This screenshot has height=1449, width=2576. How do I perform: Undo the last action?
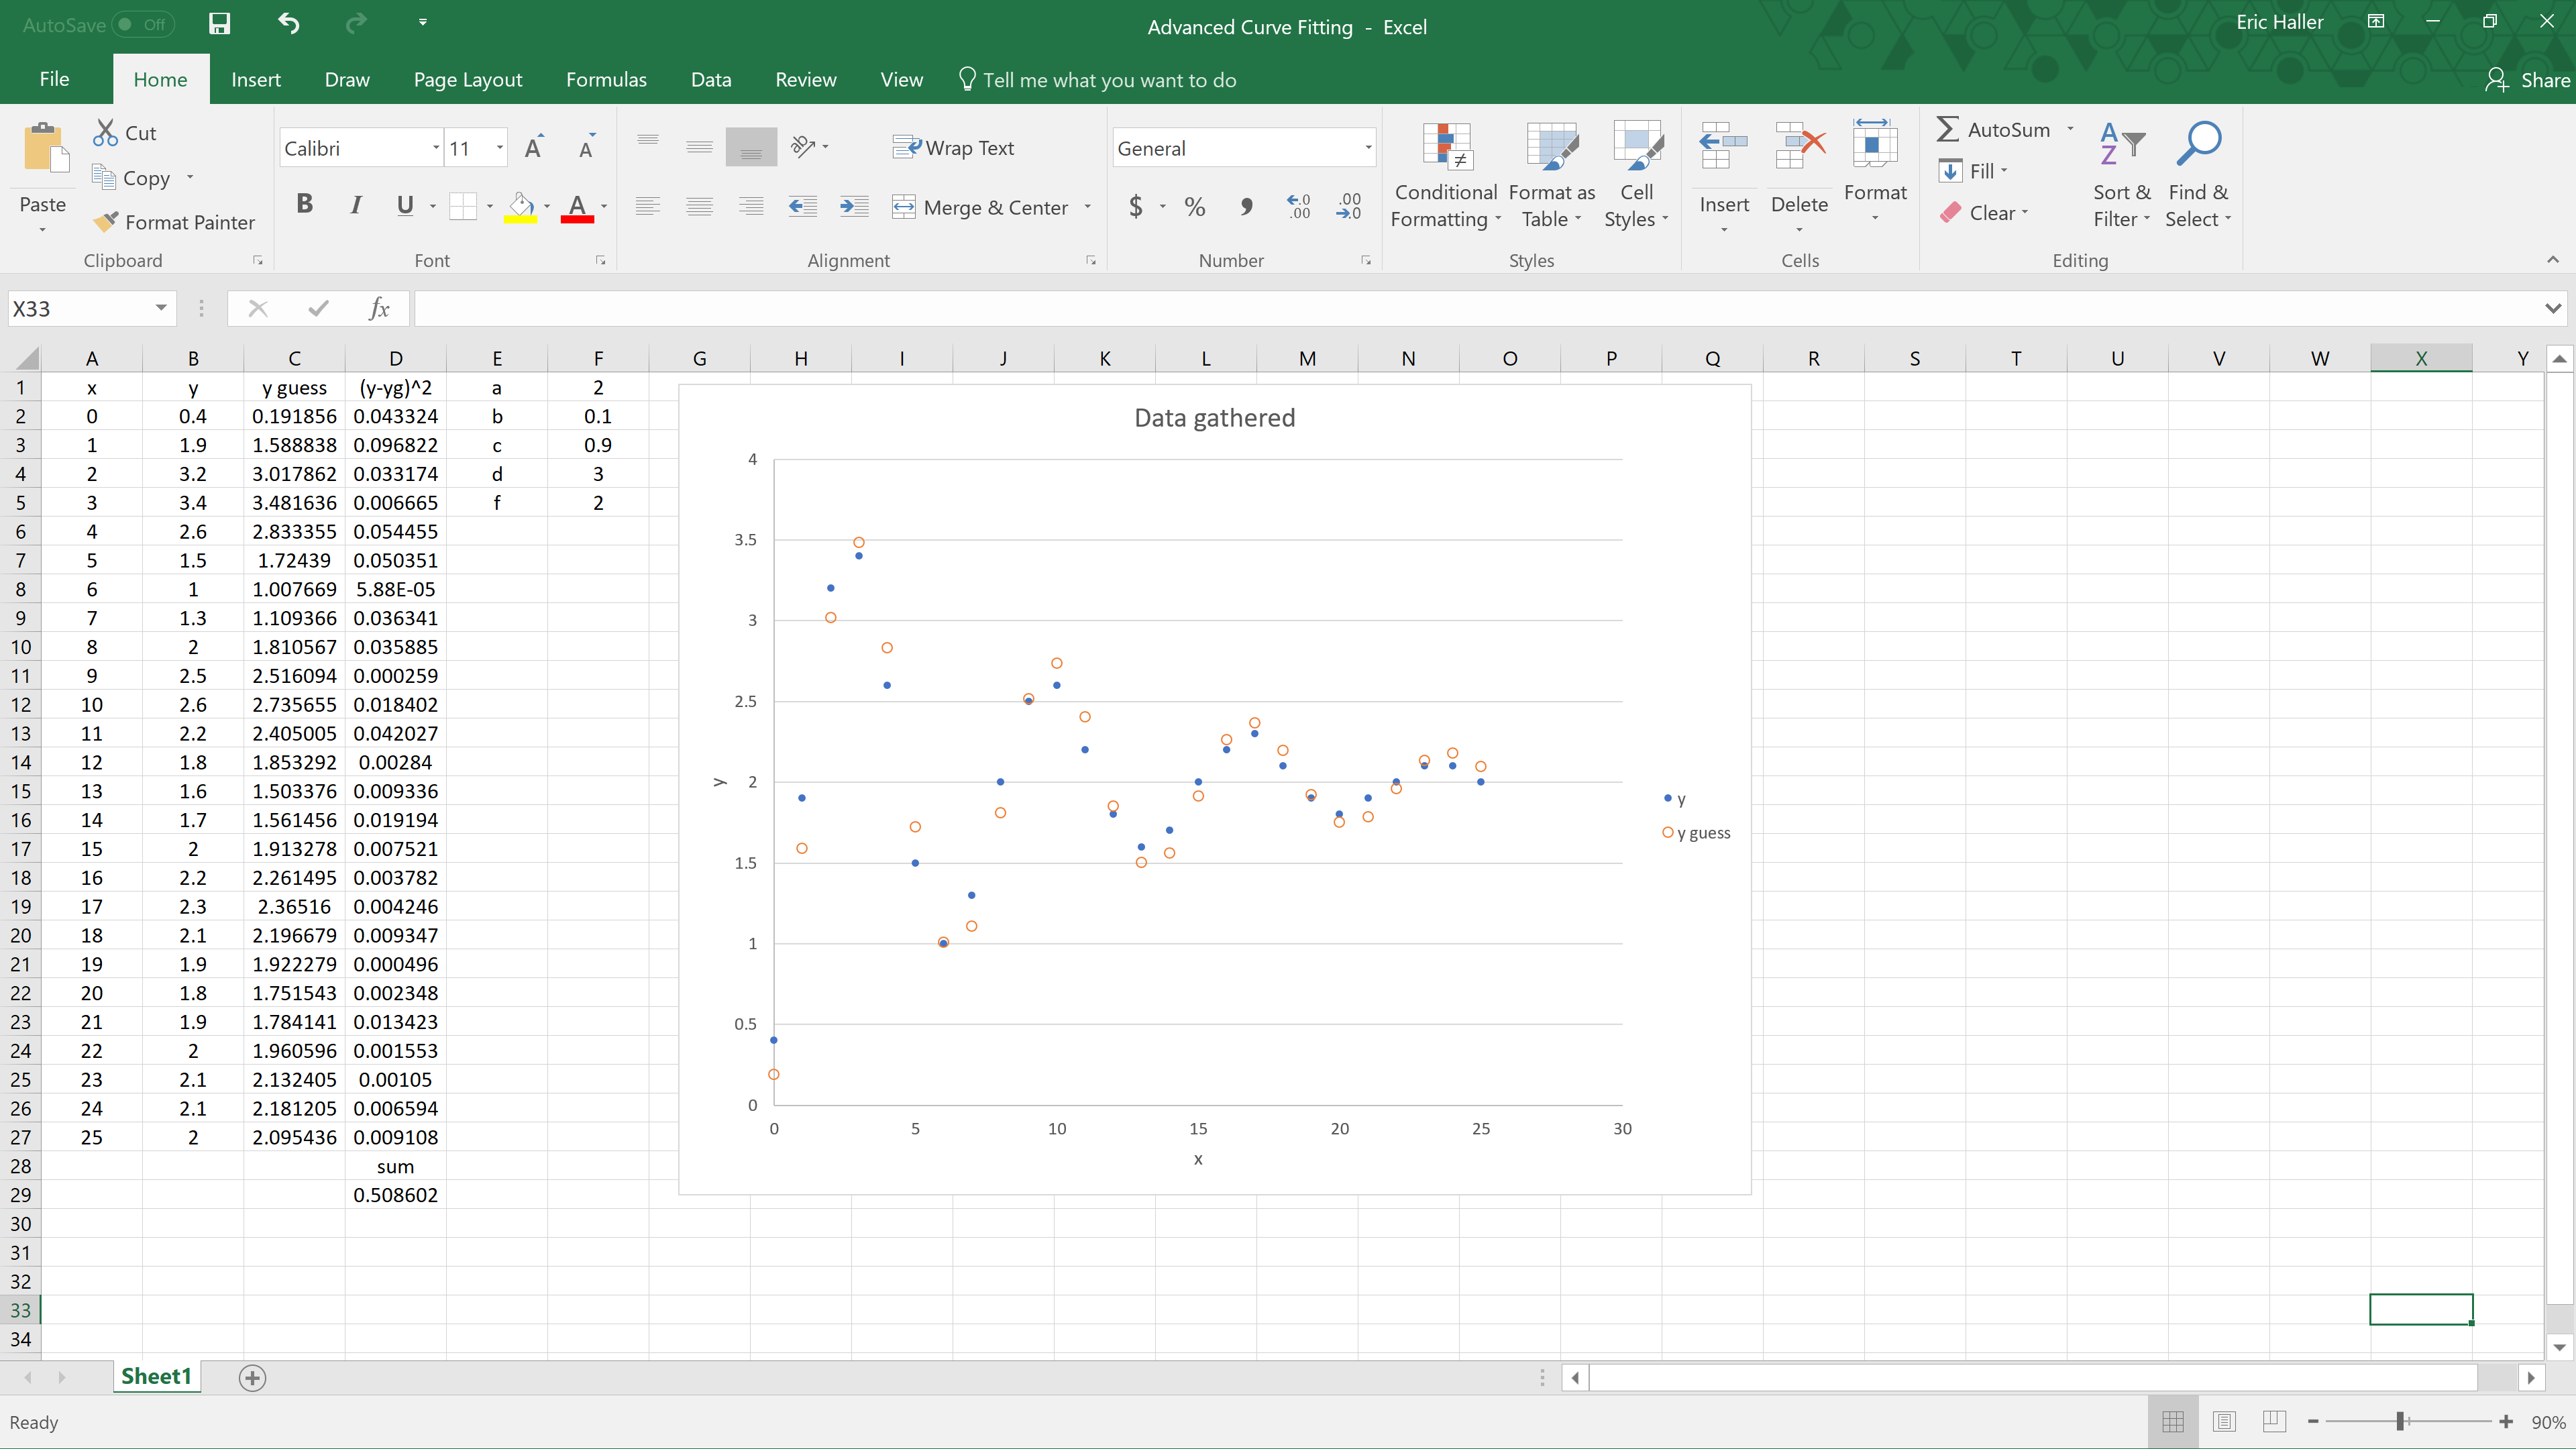click(x=289, y=23)
